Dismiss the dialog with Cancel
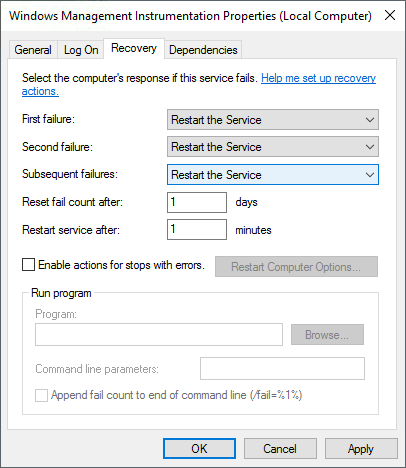 [x=280, y=449]
